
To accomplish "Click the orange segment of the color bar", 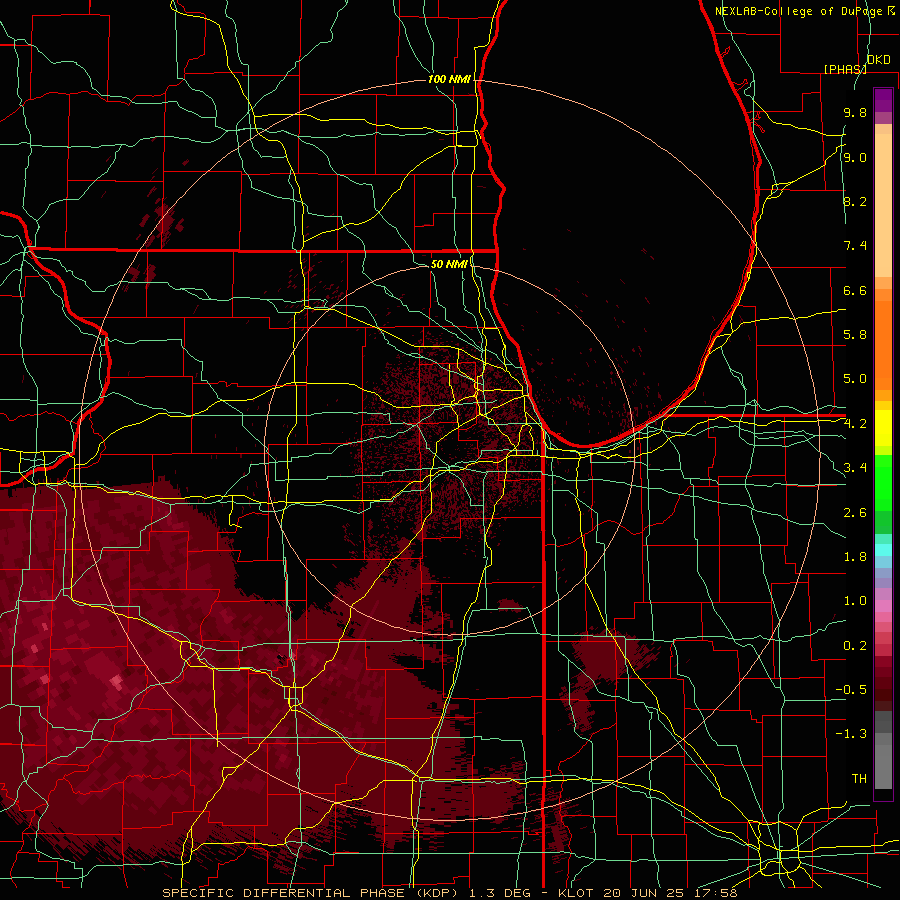I will (x=883, y=344).
